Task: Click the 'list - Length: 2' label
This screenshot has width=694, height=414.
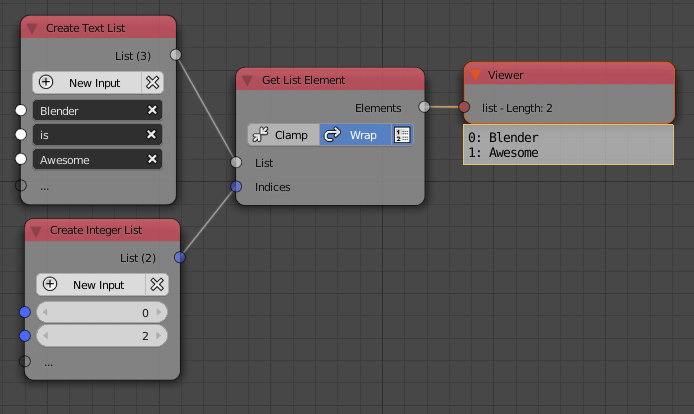Action: point(517,108)
